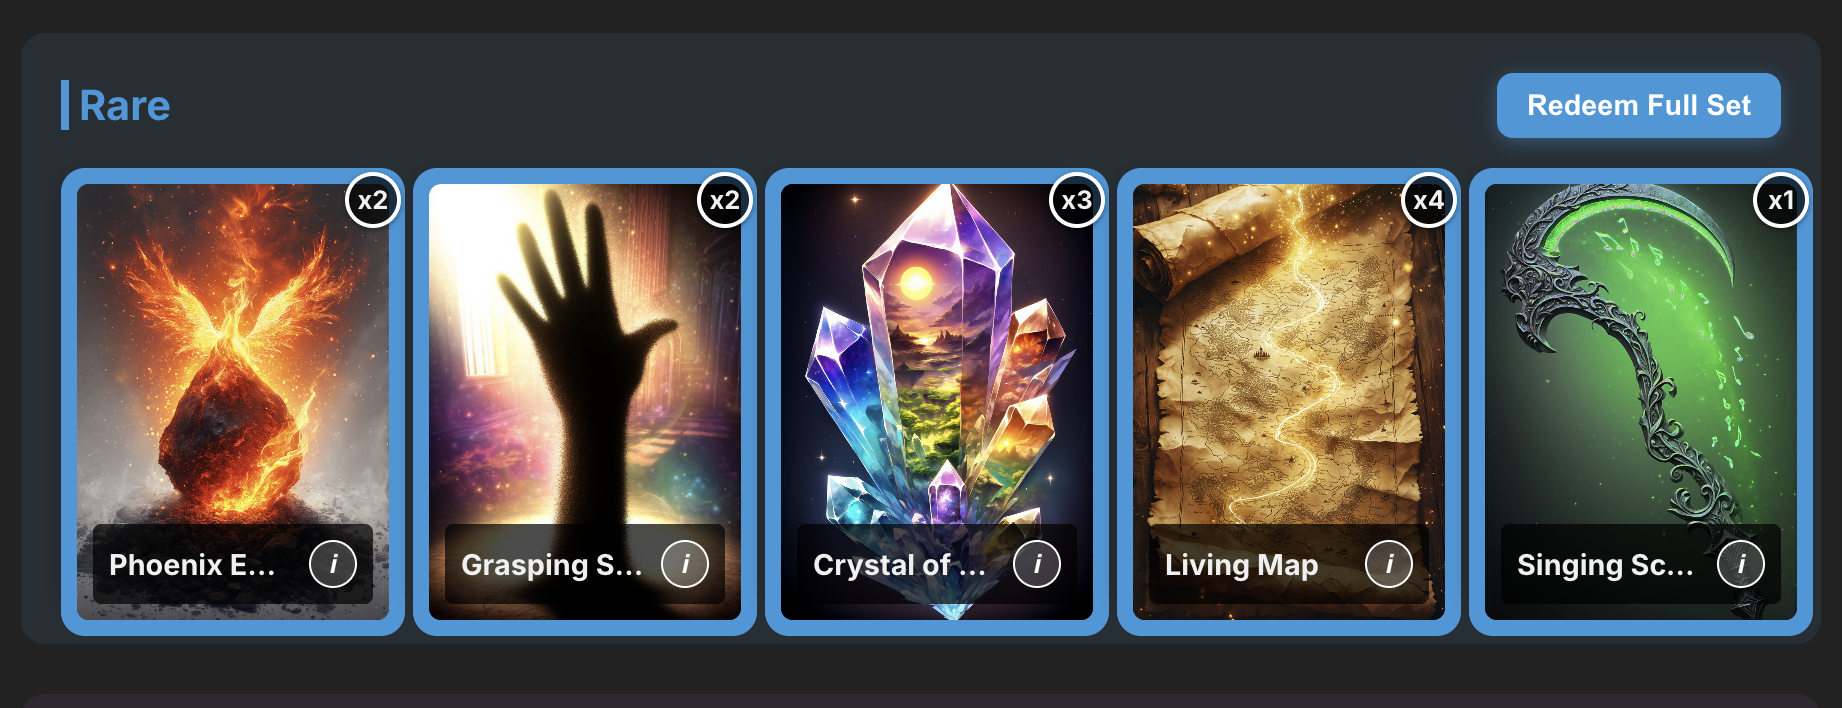1842x708 pixels.
Task: Open info for Grasping S... card
Action: click(x=685, y=565)
